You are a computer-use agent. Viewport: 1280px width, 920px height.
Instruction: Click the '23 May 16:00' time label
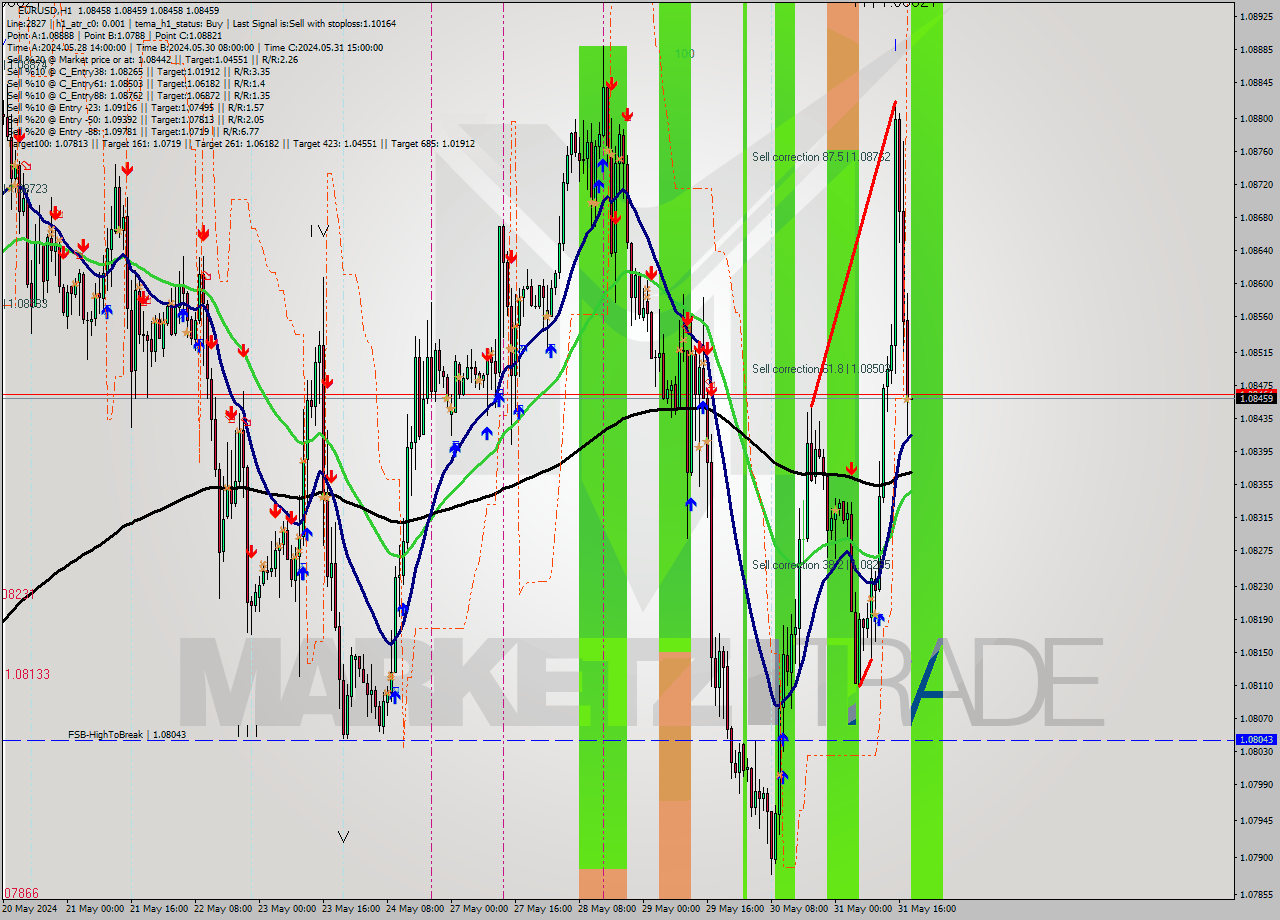[x=351, y=909]
